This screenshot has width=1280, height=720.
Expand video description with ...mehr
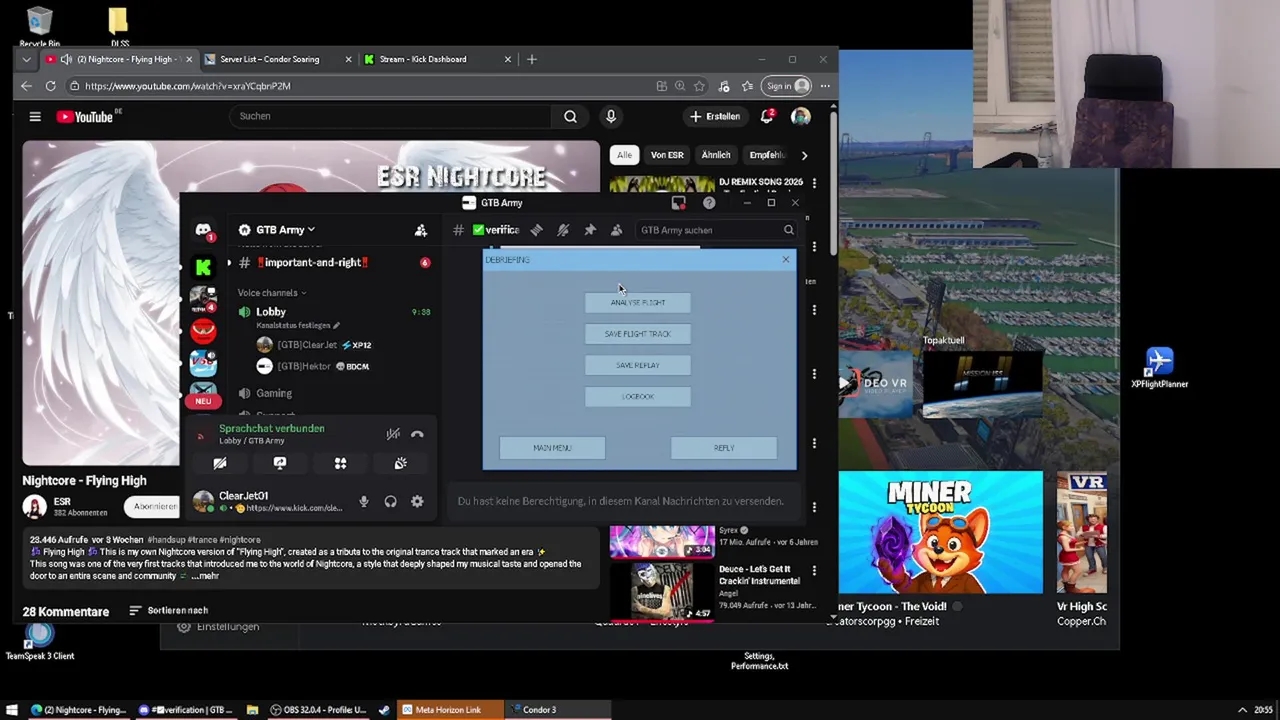click(205, 576)
